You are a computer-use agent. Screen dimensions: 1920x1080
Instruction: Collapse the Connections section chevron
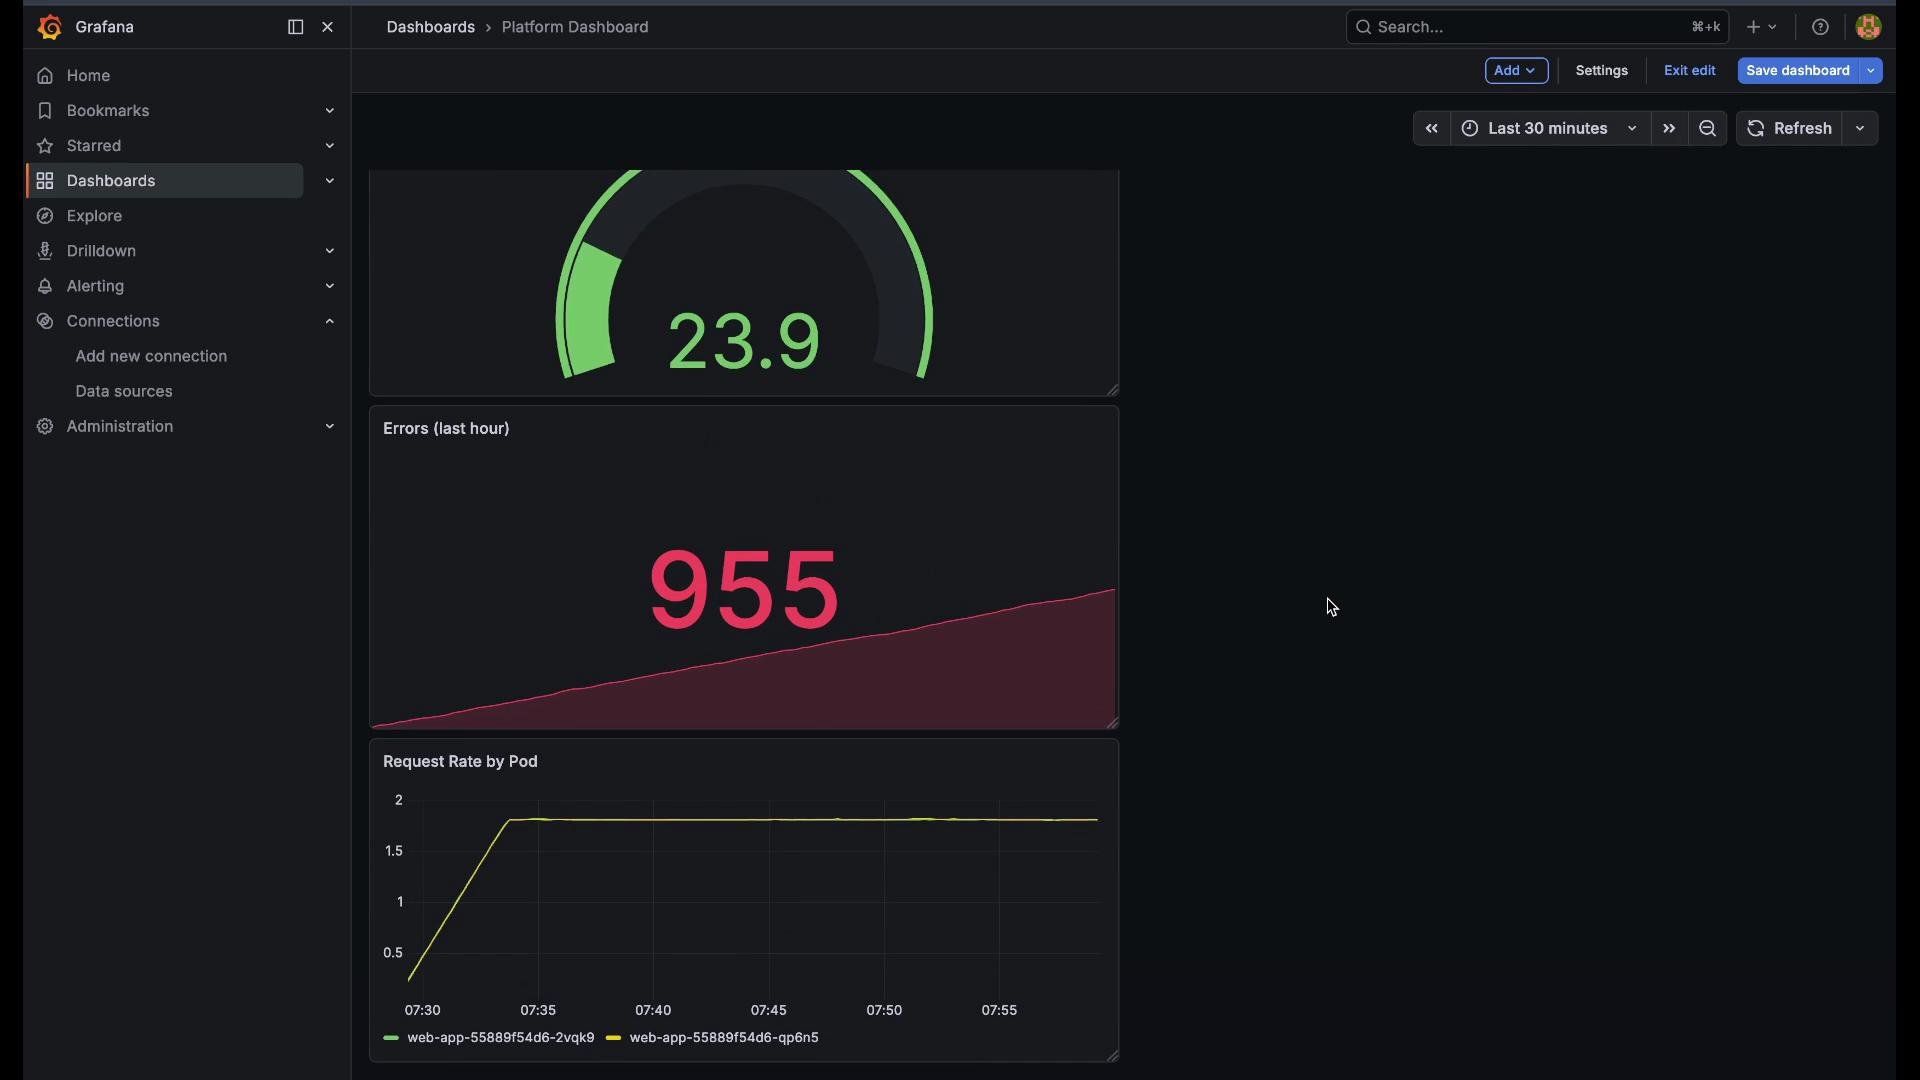tap(330, 321)
